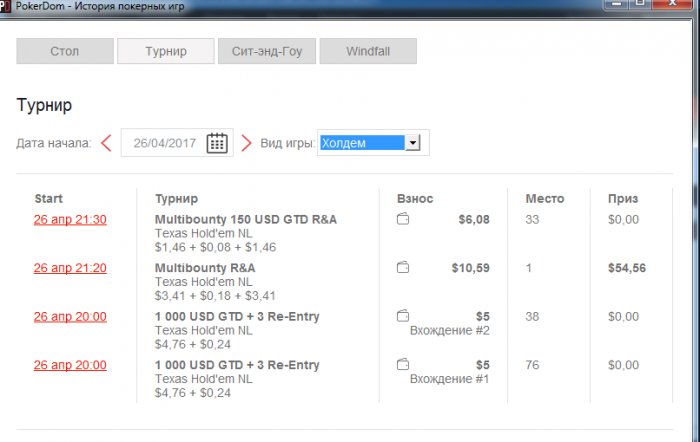Viewport: 700px width, 442px height.
Task: Go to previous date with left arrow
Action: click(106, 143)
